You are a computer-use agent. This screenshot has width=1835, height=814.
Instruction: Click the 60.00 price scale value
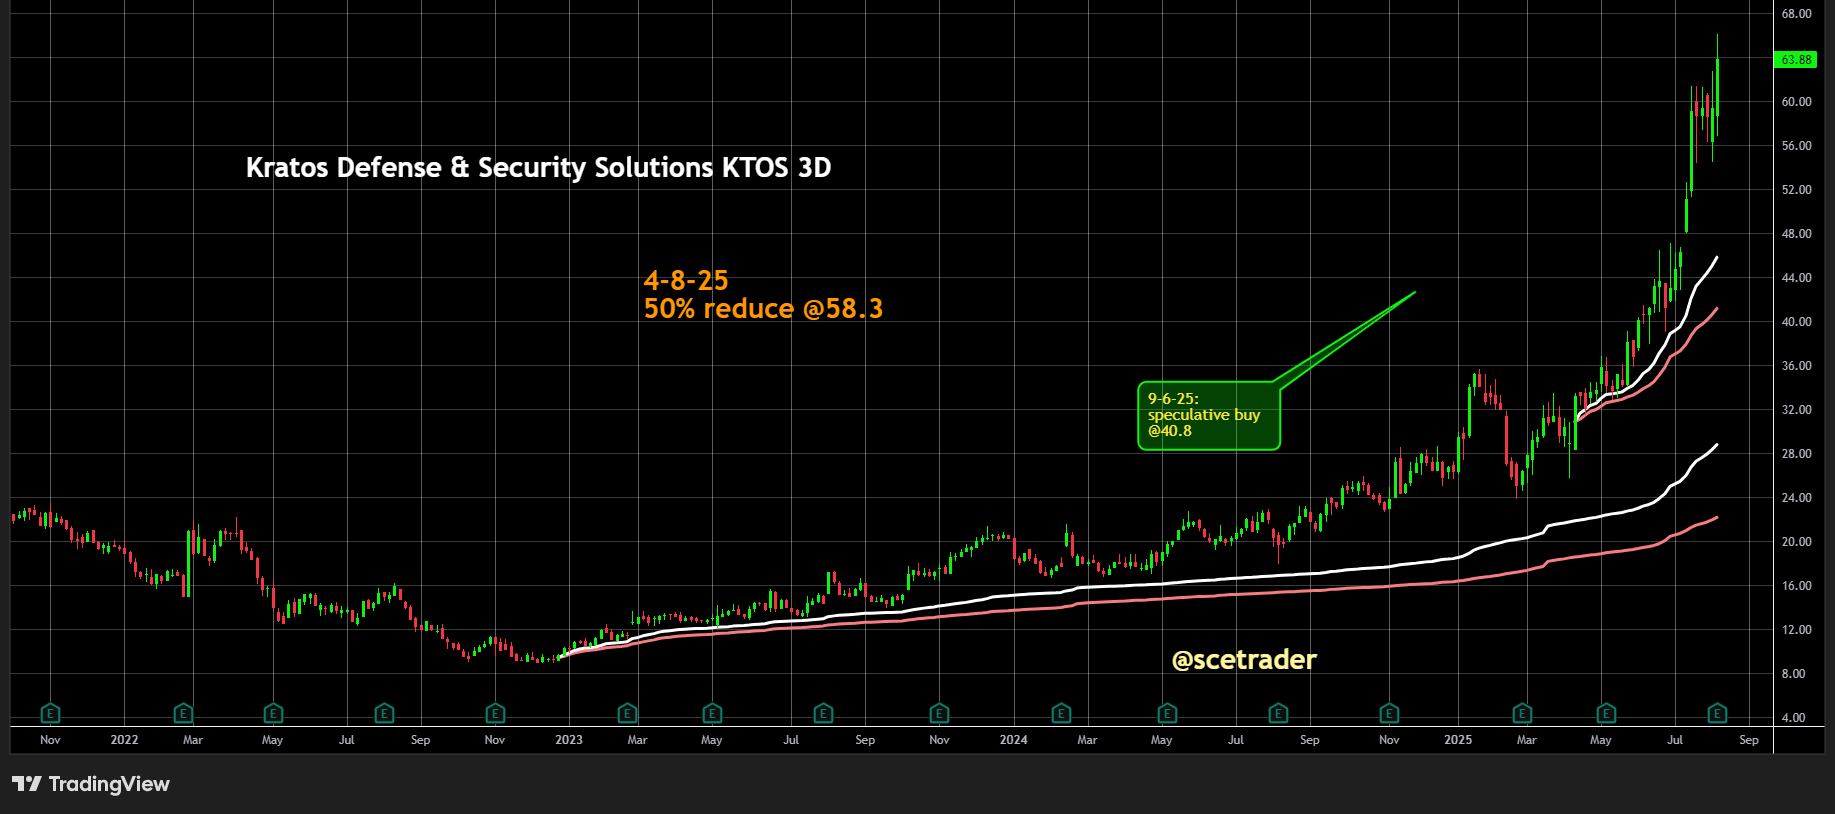pyautogui.click(x=1796, y=102)
